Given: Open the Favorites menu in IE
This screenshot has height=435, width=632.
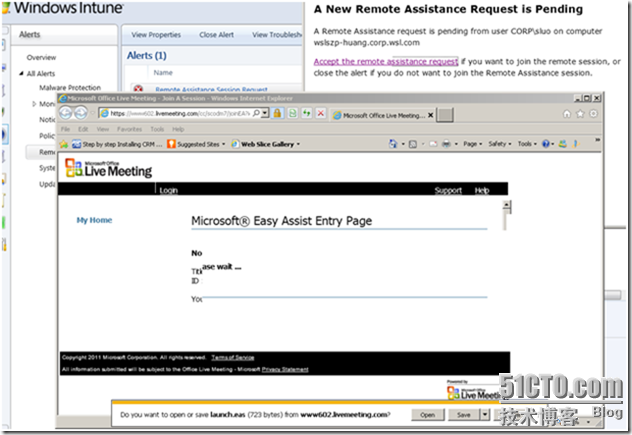Looking at the screenshot, I should point(129,129).
